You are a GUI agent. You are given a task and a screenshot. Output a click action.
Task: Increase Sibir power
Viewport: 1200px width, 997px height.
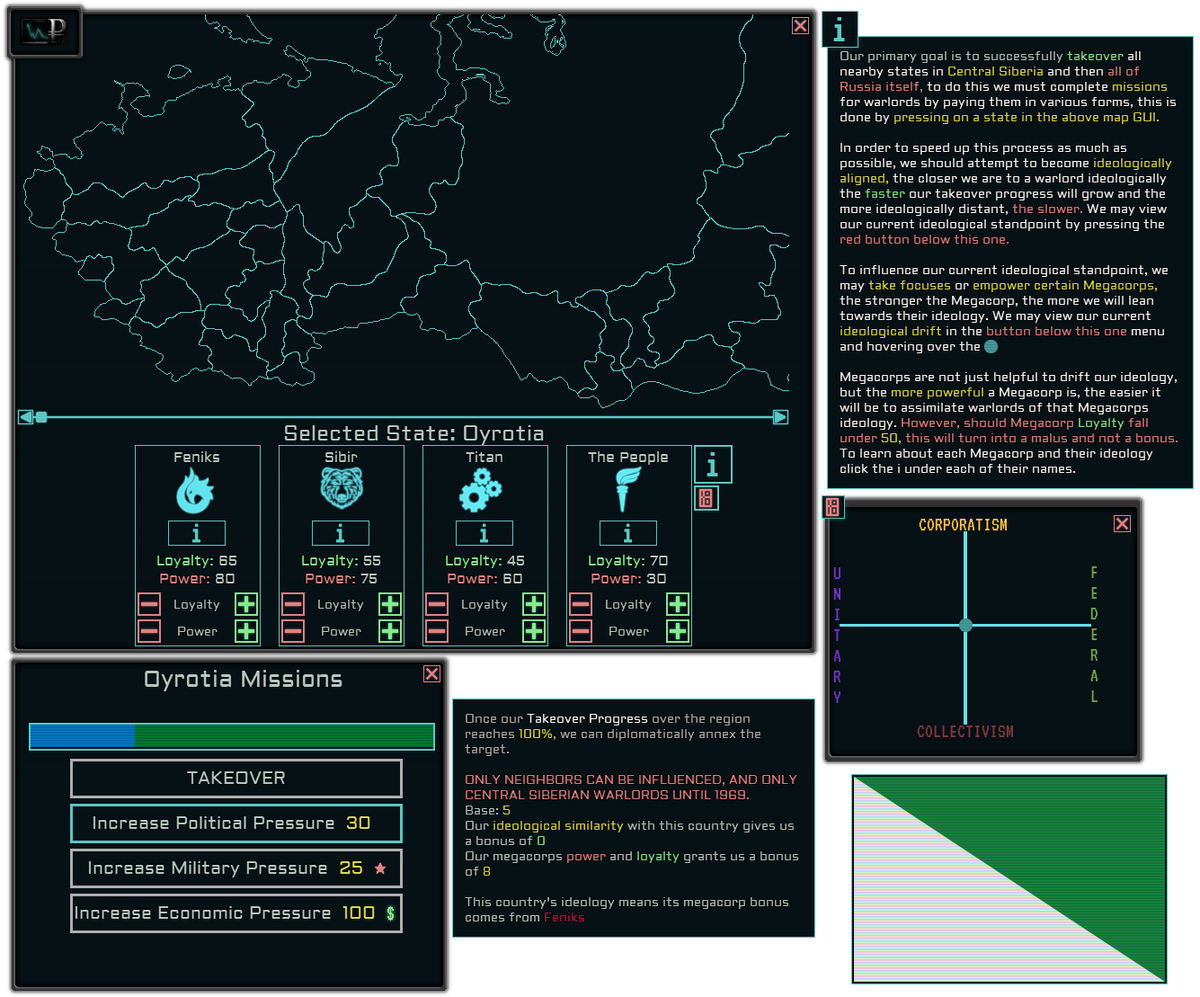[390, 631]
